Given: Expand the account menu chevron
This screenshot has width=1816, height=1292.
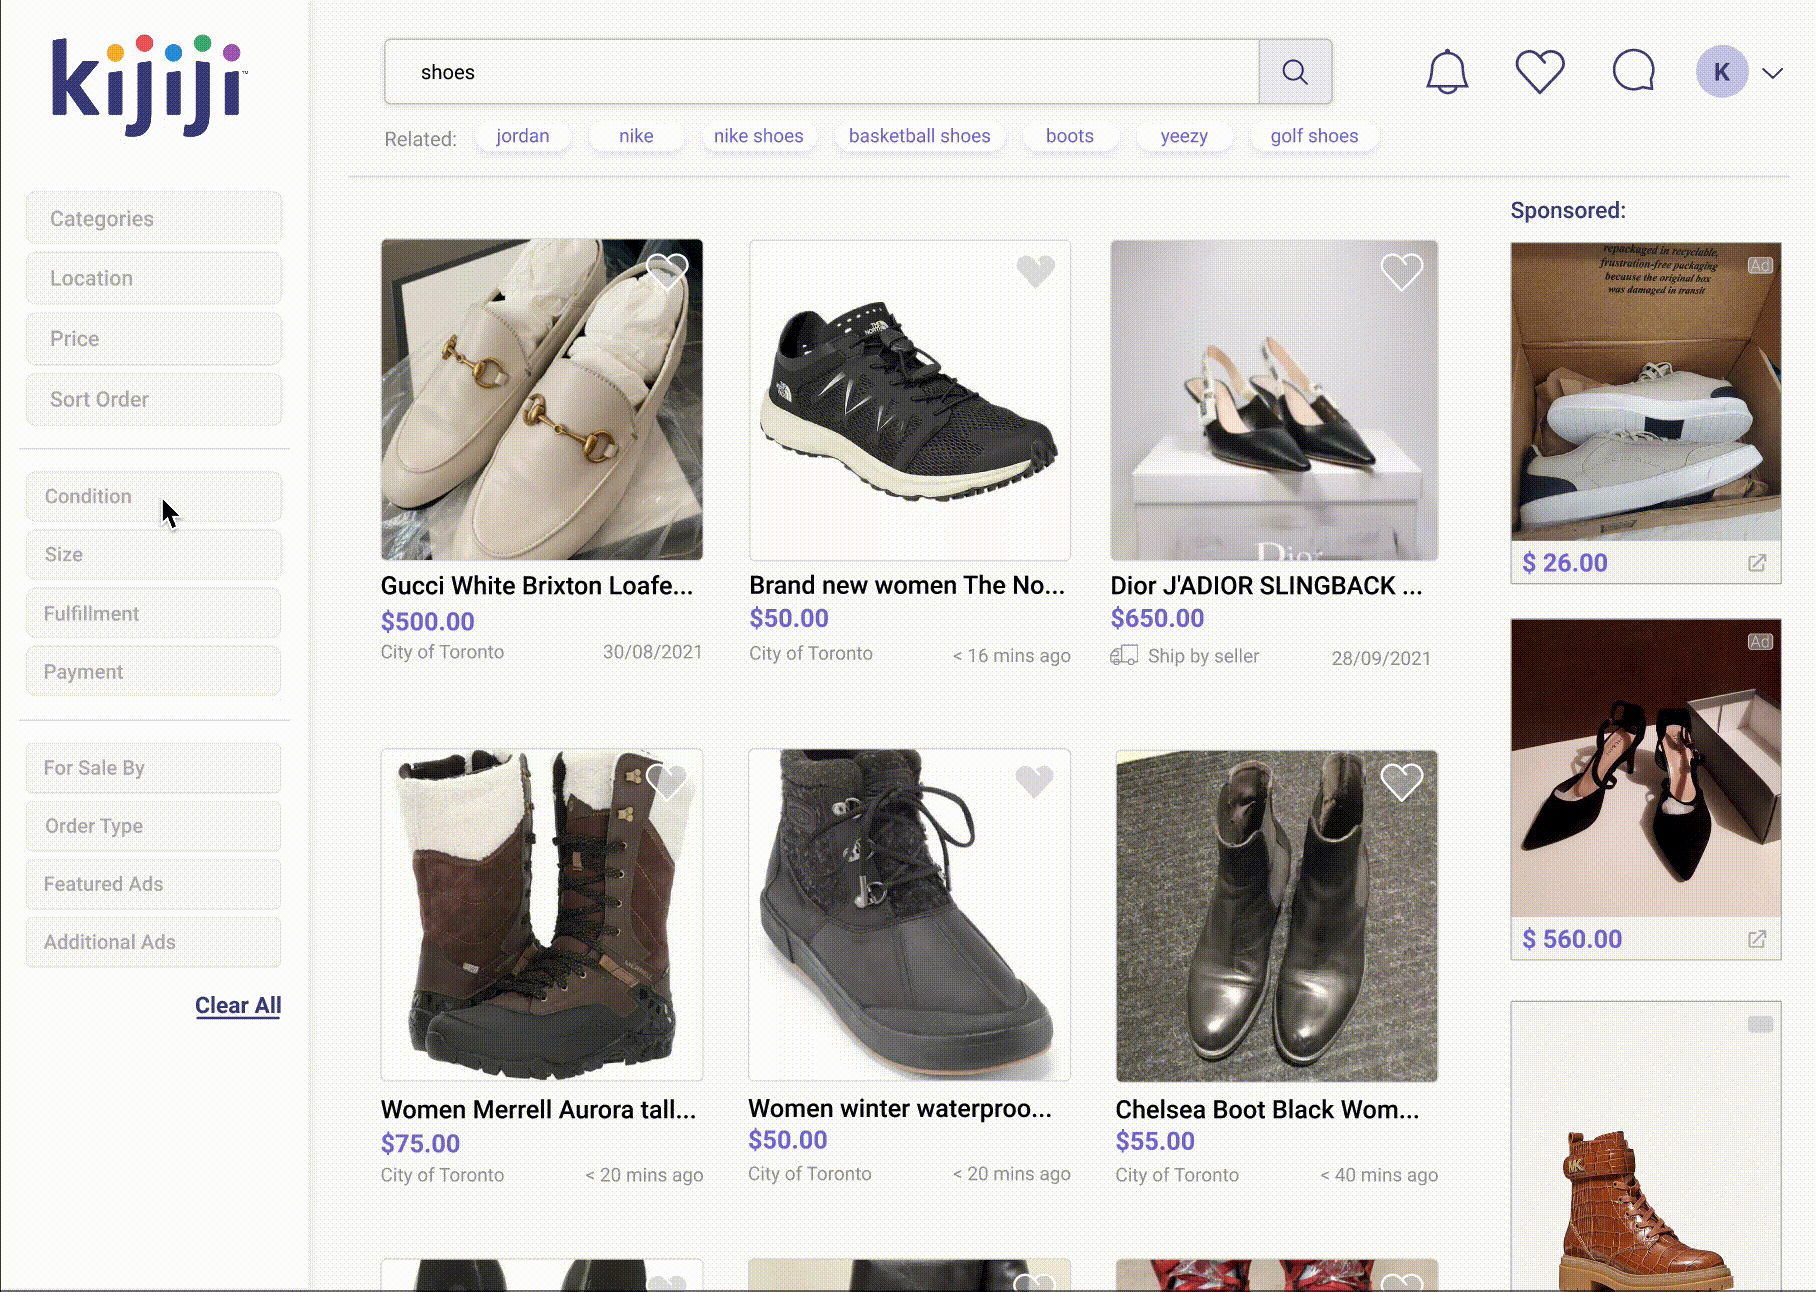Looking at the screenshot, I should 1772,73.
